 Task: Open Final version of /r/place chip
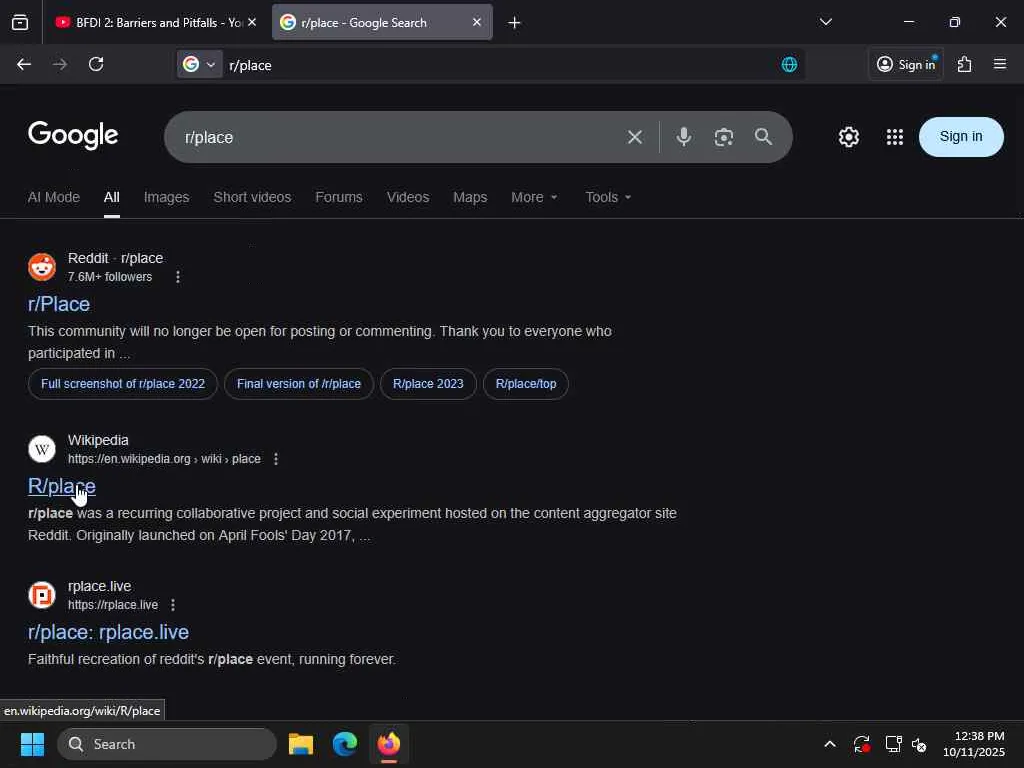(x=298, y=384)
